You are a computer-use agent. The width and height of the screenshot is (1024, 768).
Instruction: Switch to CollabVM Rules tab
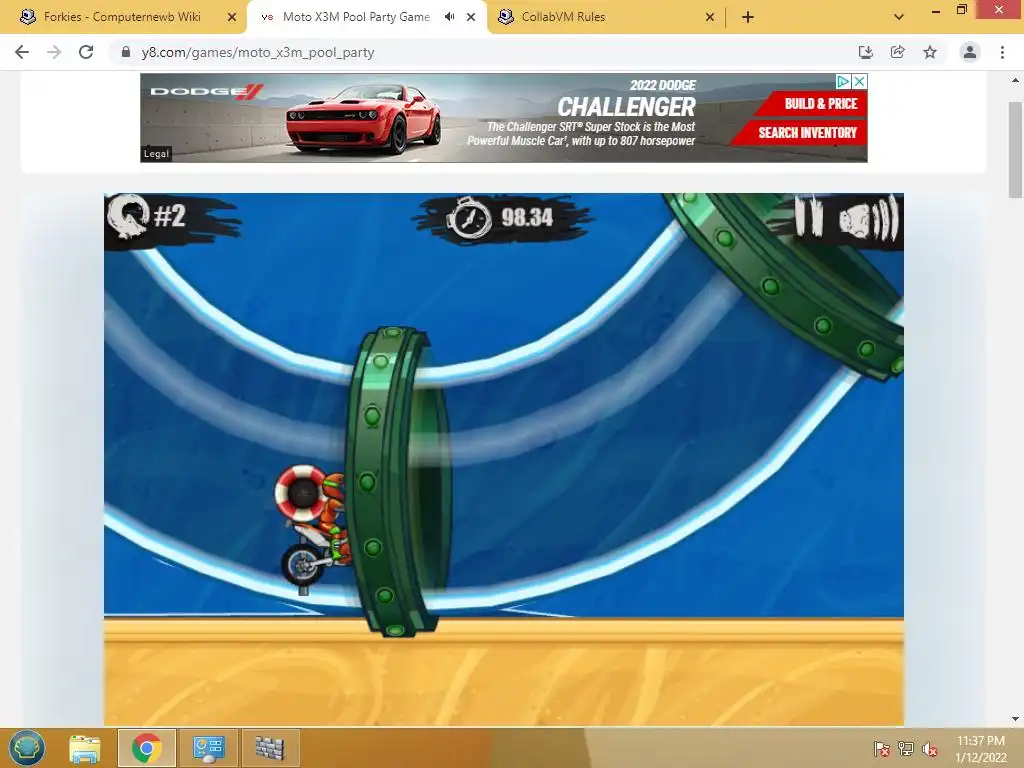coord(564,17)
